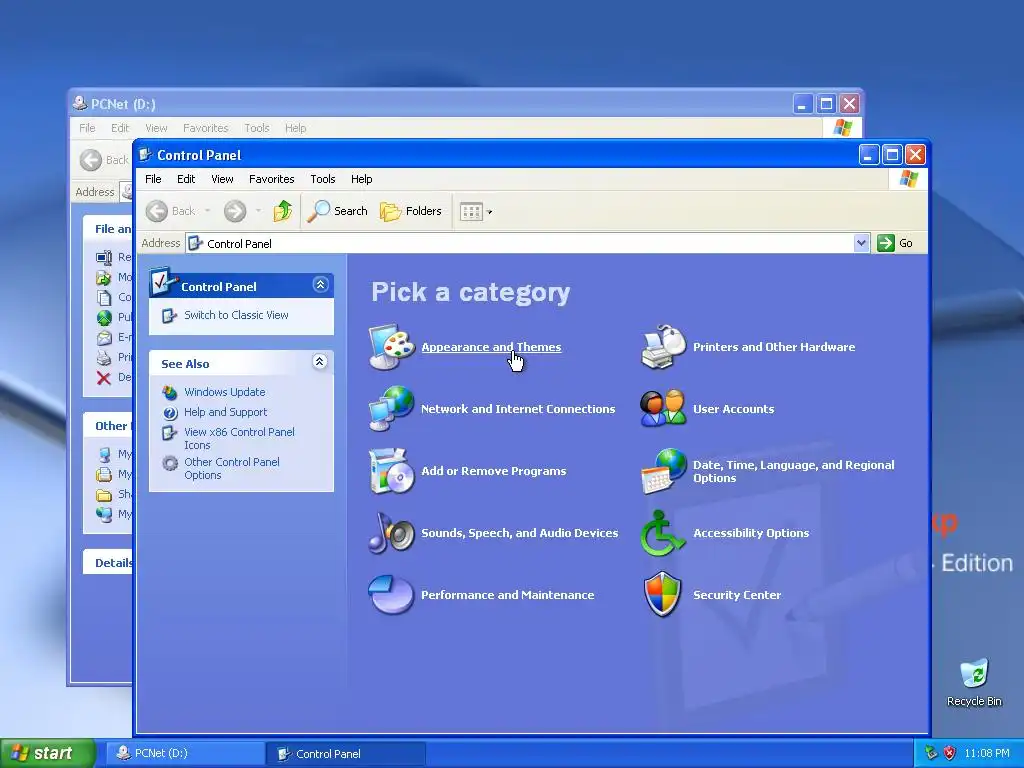Open Performance and Maintenance pie icon
The width and height of the screenshot is (1024, 768).
391,594
